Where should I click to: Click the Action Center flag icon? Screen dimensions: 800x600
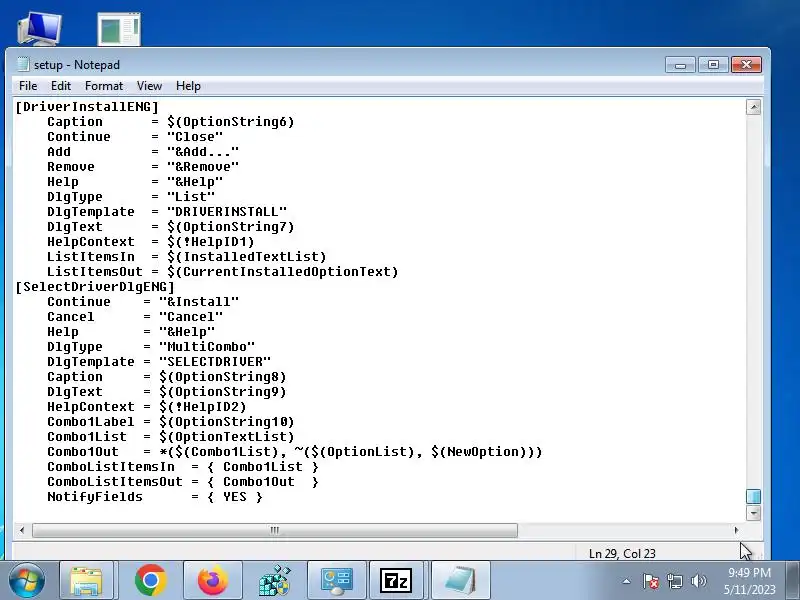click(x=651, y=581)
